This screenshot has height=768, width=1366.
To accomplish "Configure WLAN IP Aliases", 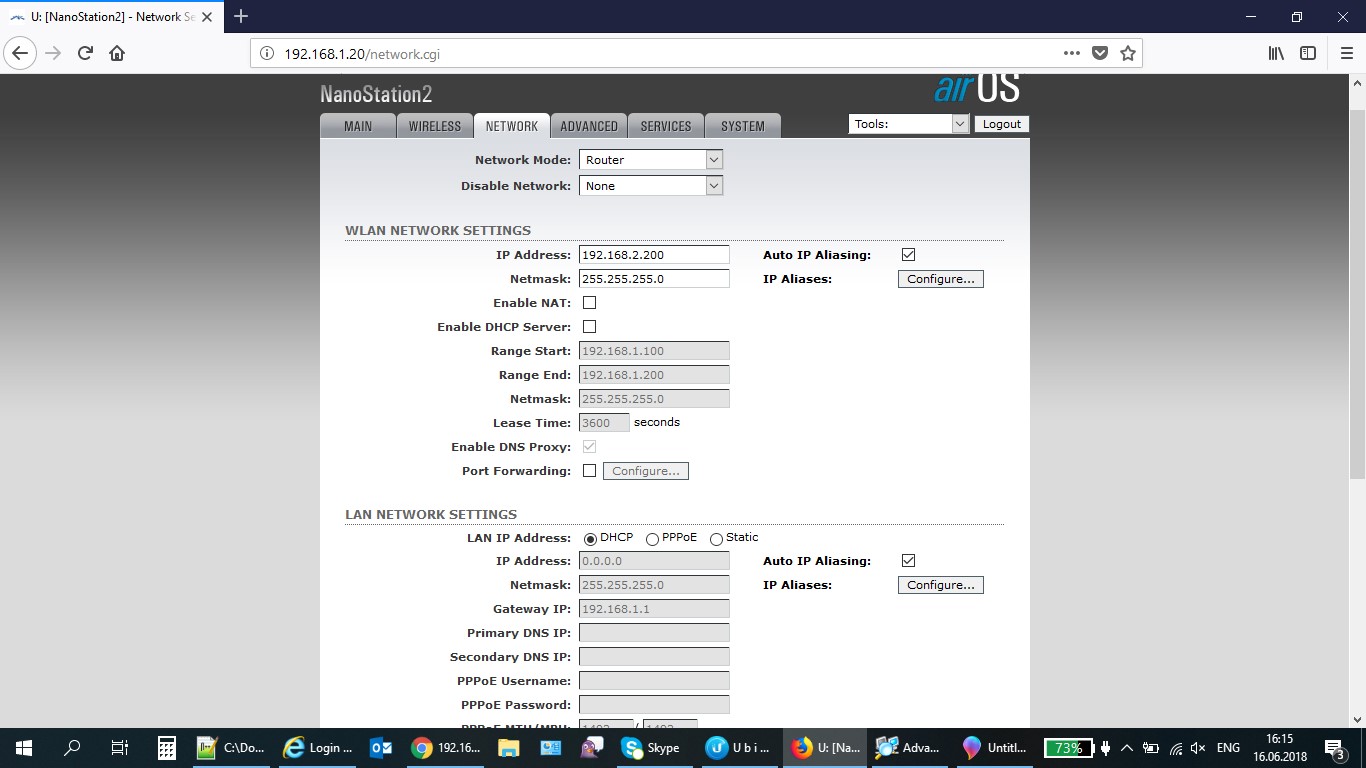I will (941, 279).
